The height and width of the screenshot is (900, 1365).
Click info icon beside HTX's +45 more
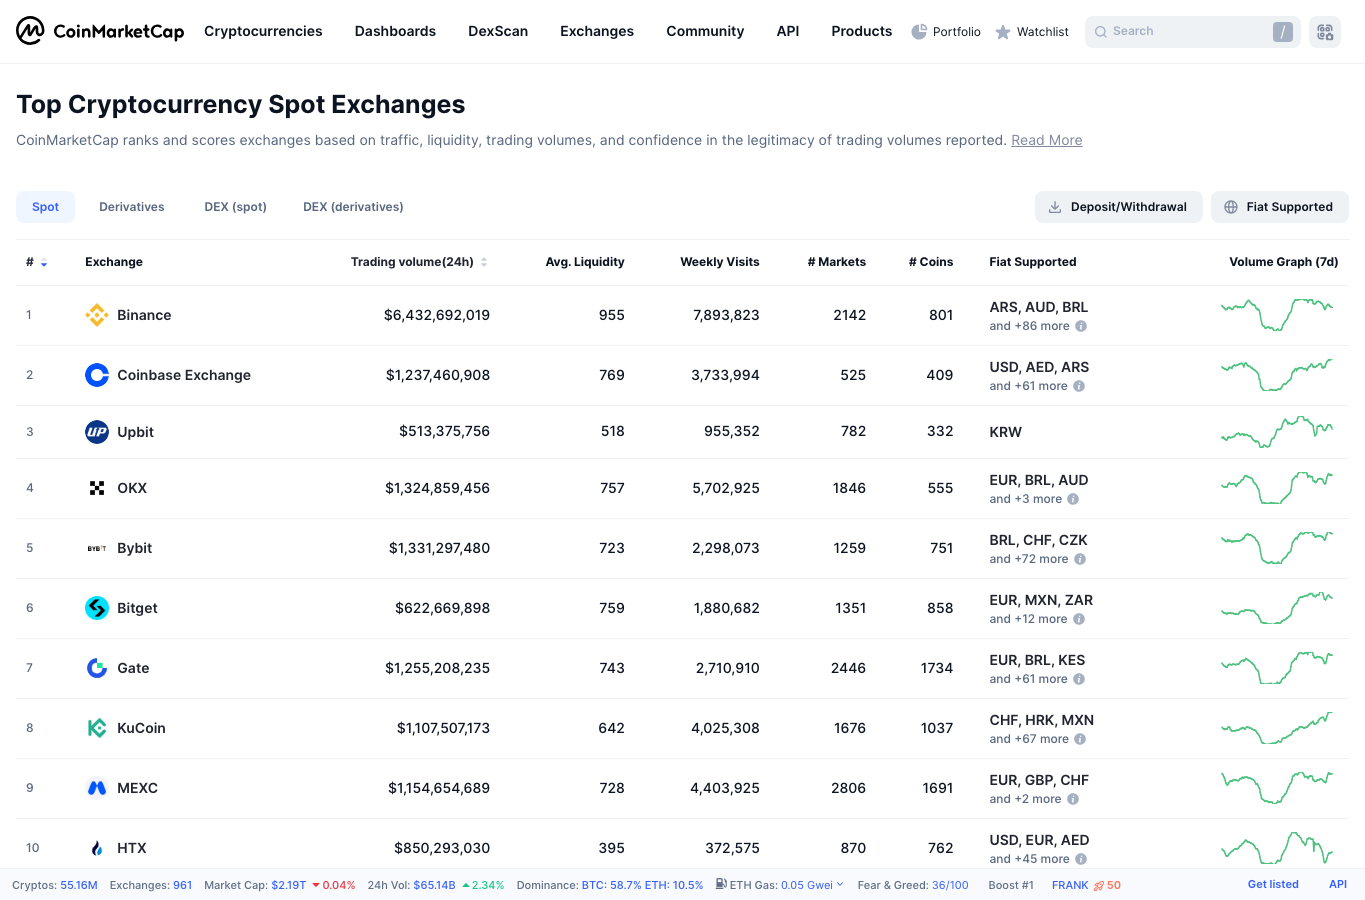tap(1081, 859)
